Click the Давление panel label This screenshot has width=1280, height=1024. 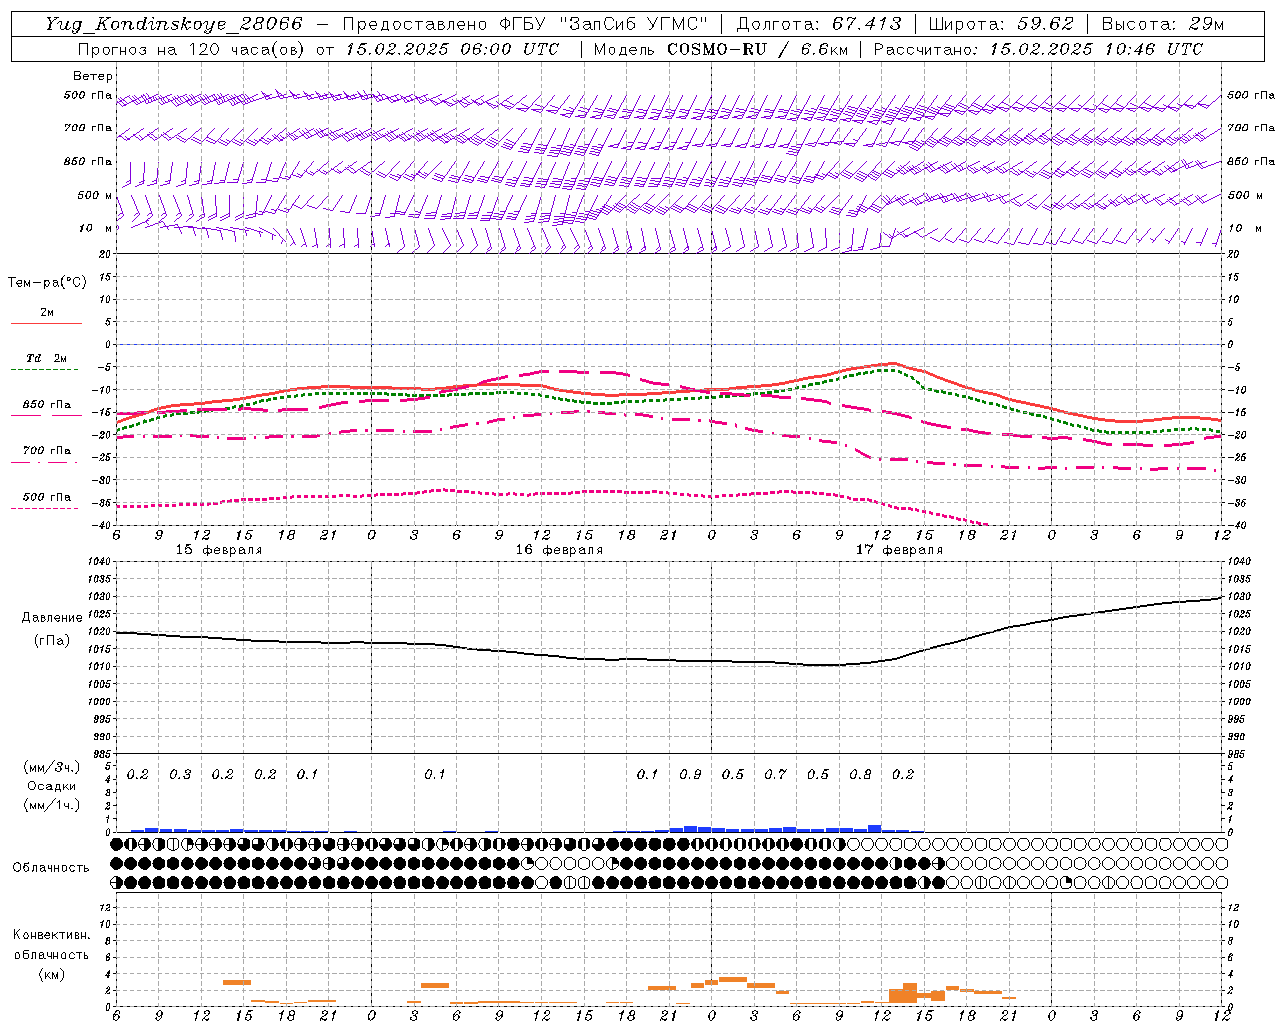[x=52, y=618]
